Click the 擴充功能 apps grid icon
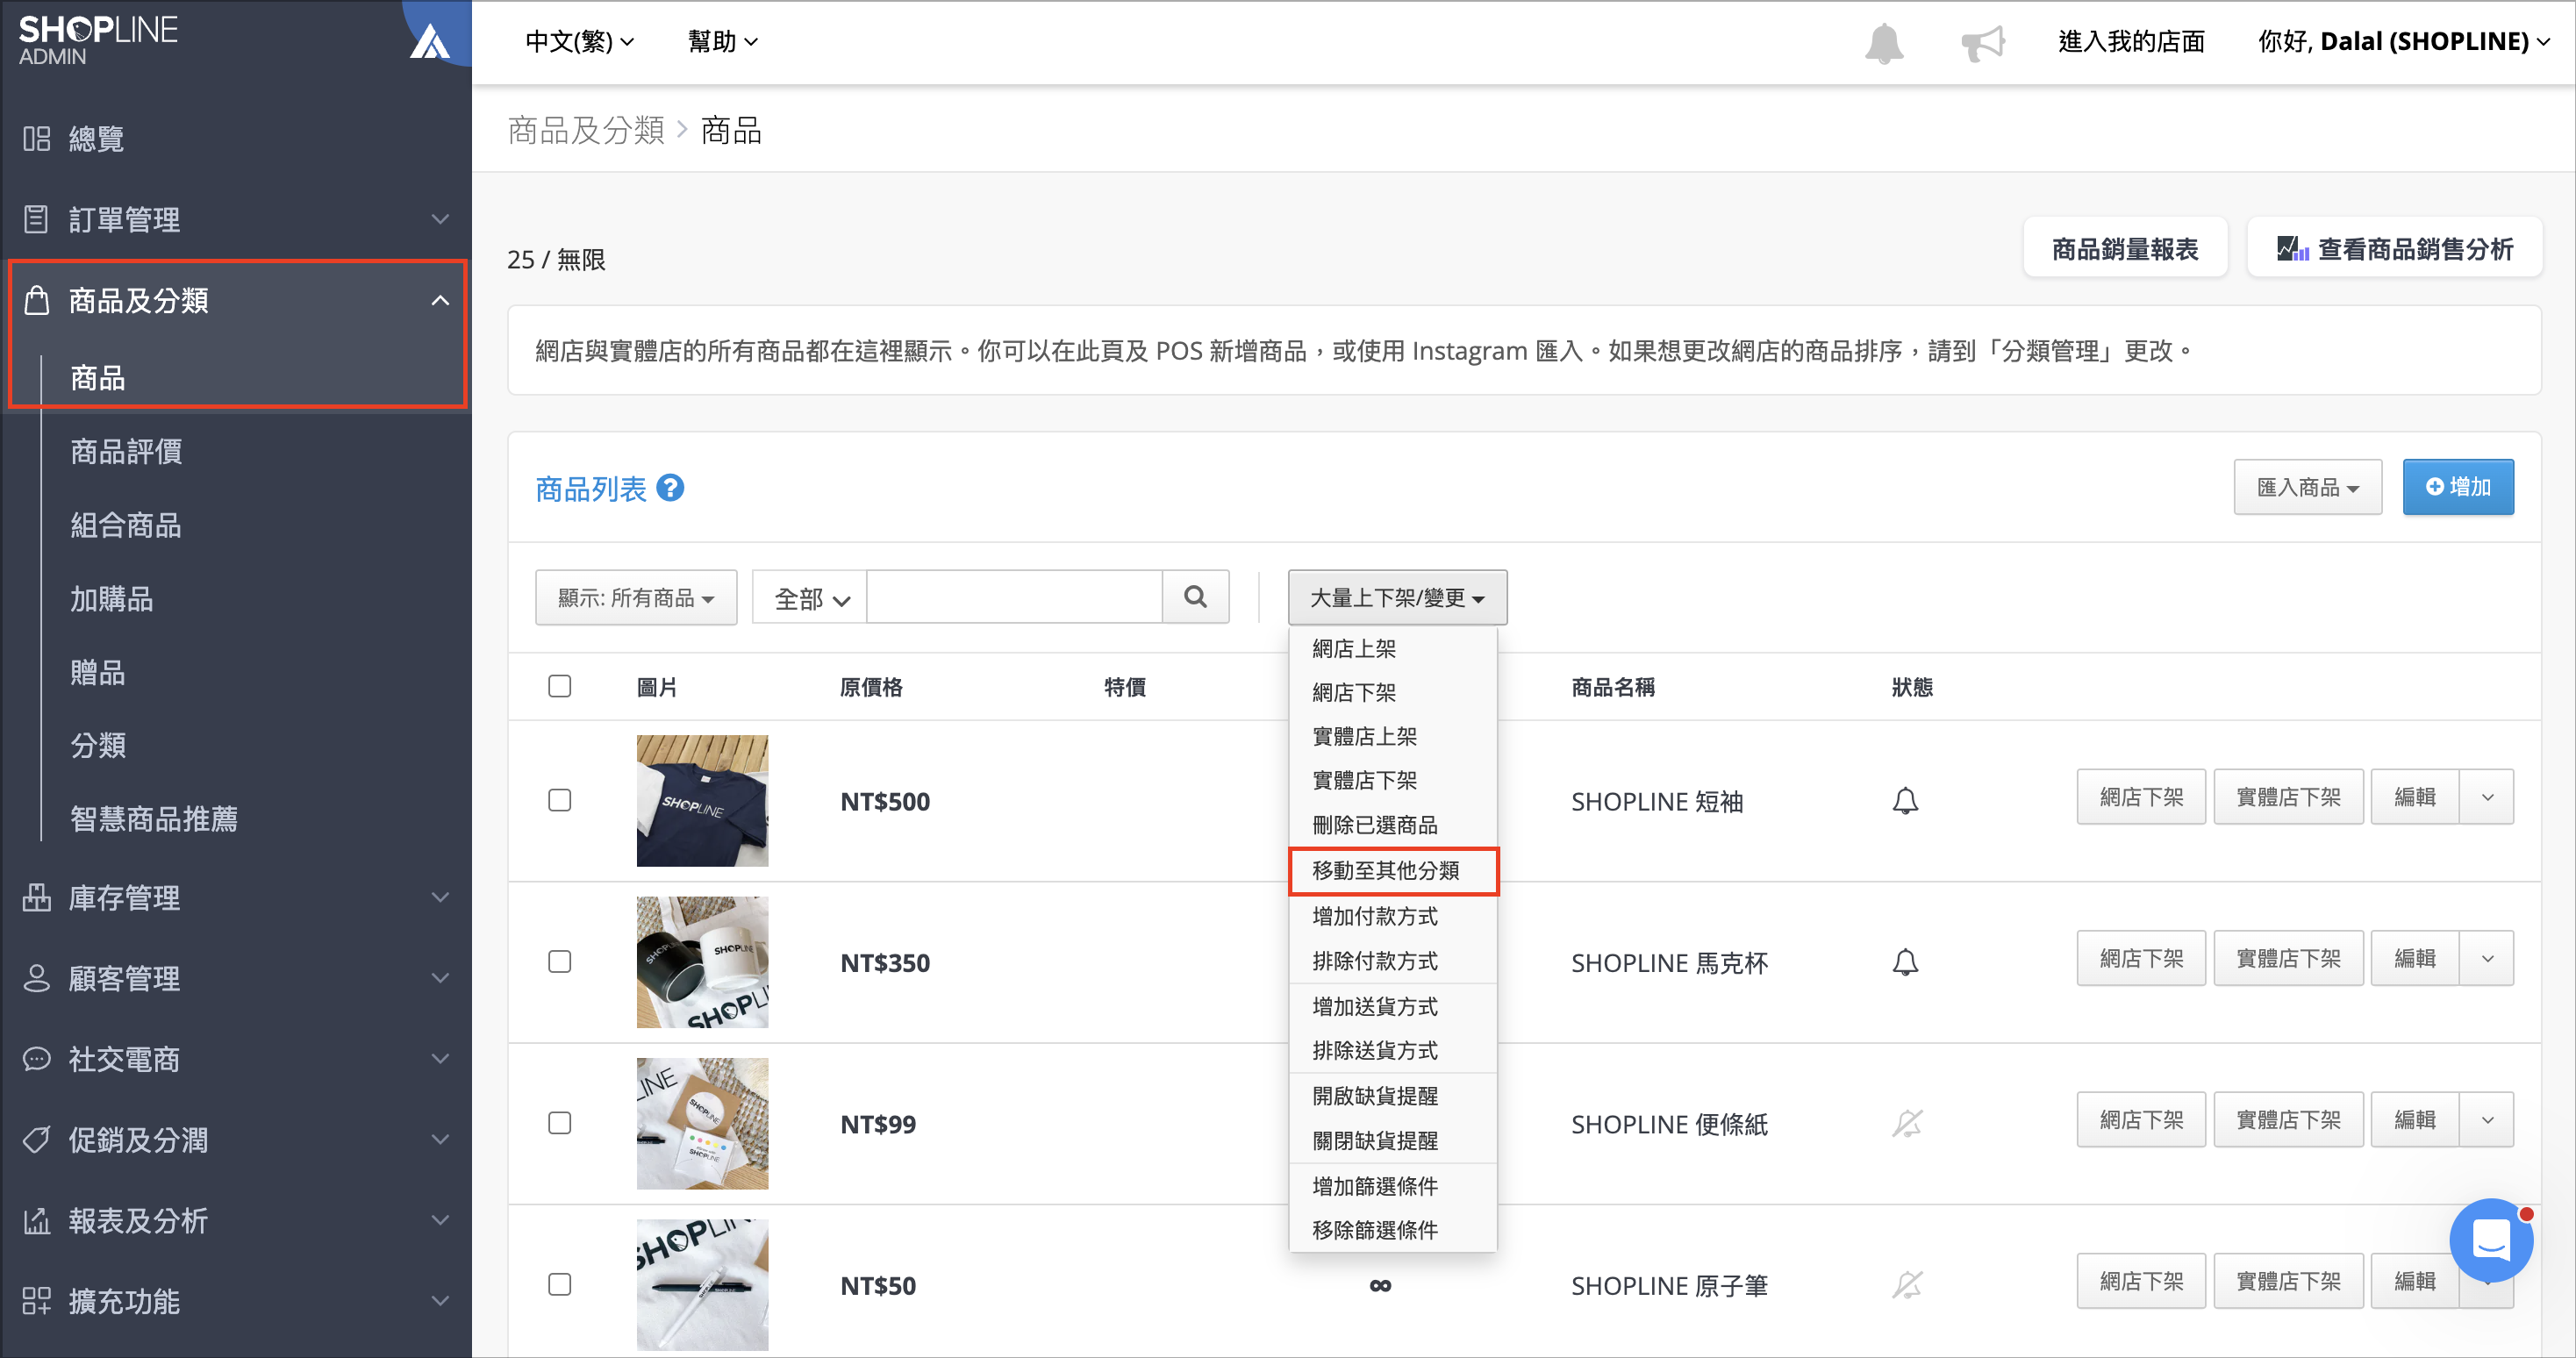Viewport: 2576px width, 1358px height. [x=37, y=1301]
